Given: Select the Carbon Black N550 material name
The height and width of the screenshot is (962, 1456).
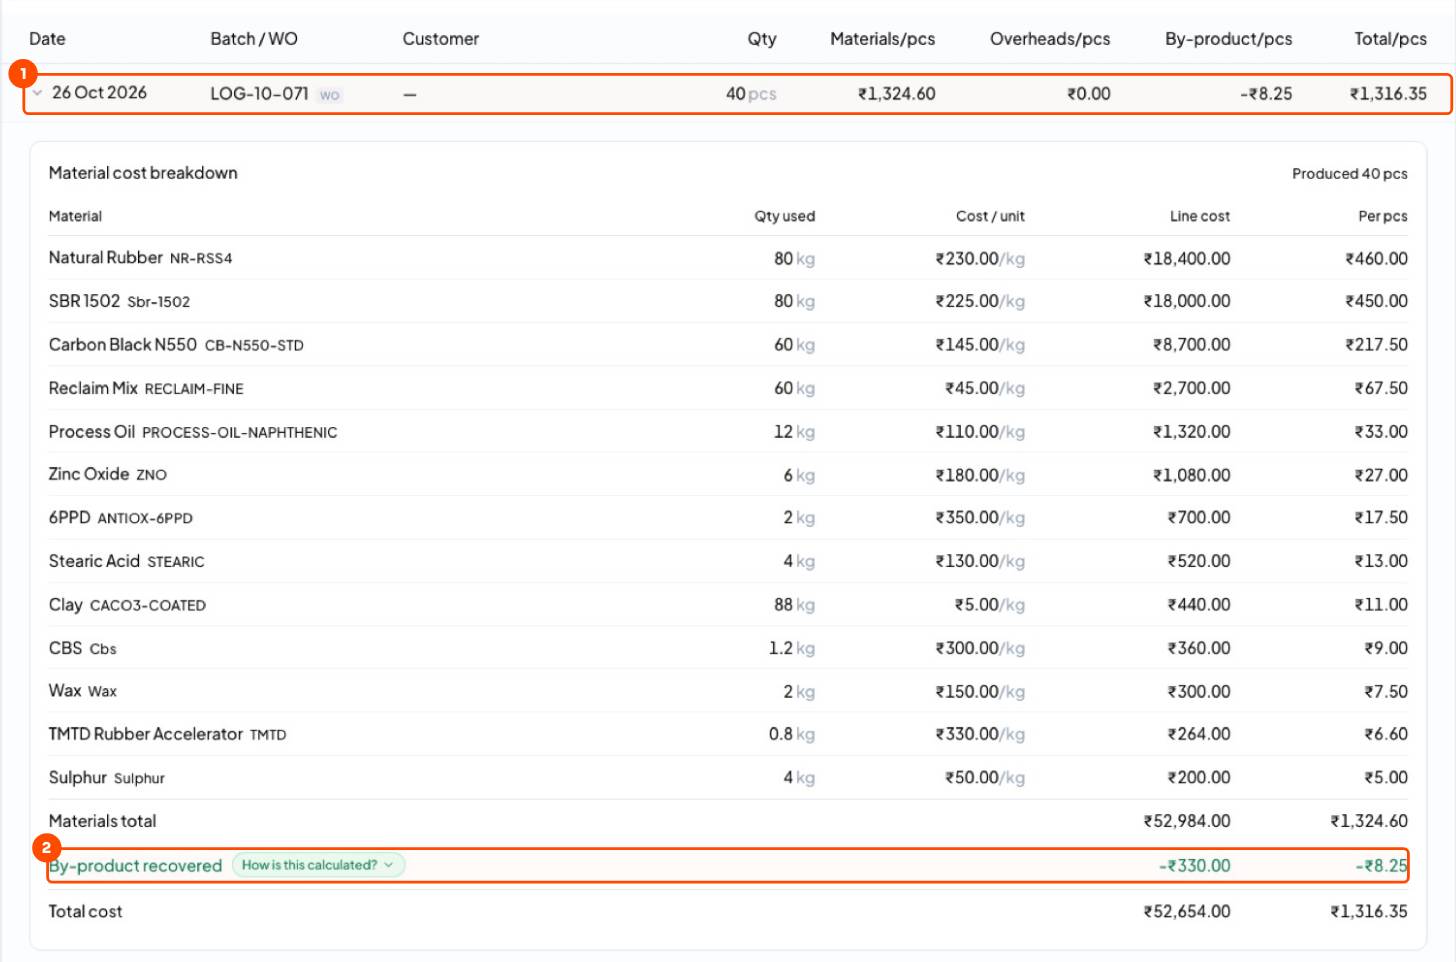Looking at the screenshot, I should pos(123,345).
